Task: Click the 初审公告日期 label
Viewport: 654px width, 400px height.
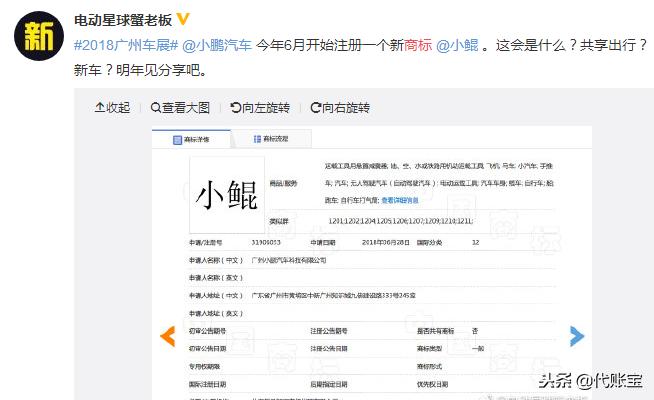Action: (x=207, y=348)
